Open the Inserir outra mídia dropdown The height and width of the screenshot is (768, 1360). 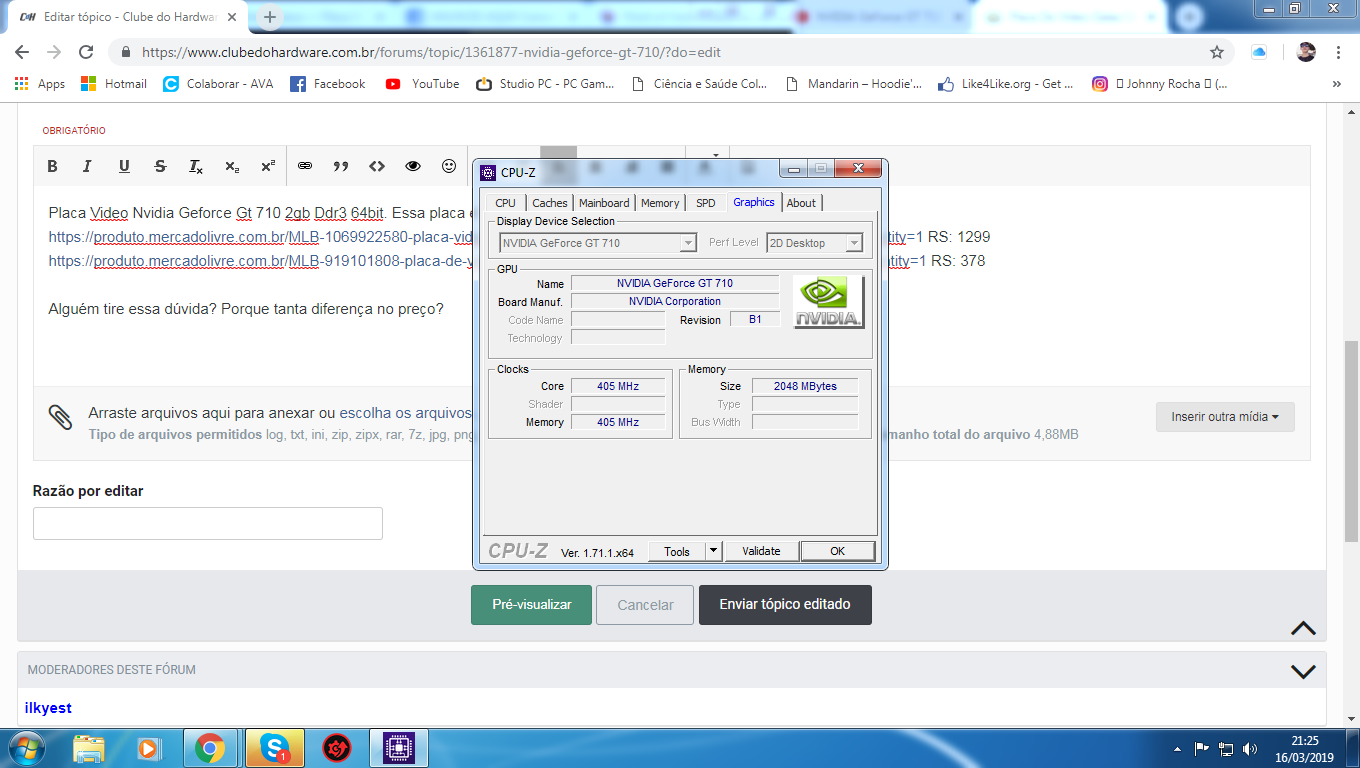click(1225, 417)
